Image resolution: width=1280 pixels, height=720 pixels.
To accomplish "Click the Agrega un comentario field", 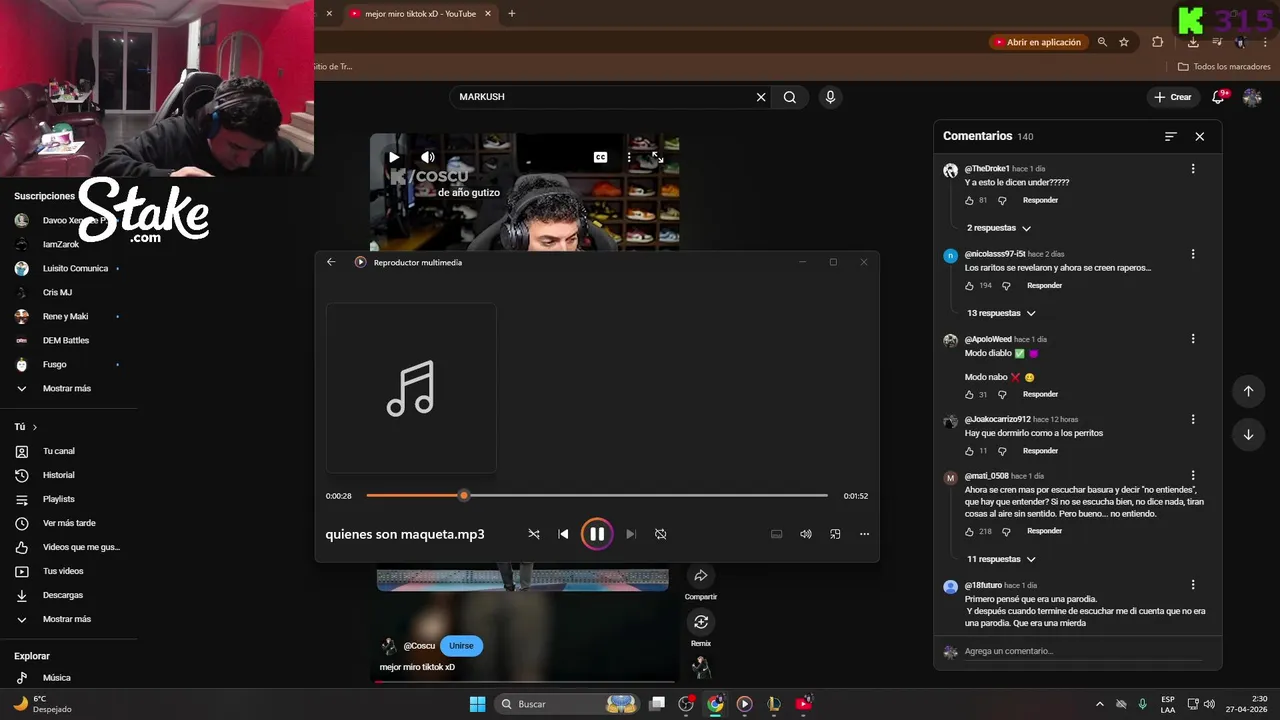I will point(1085,651).
